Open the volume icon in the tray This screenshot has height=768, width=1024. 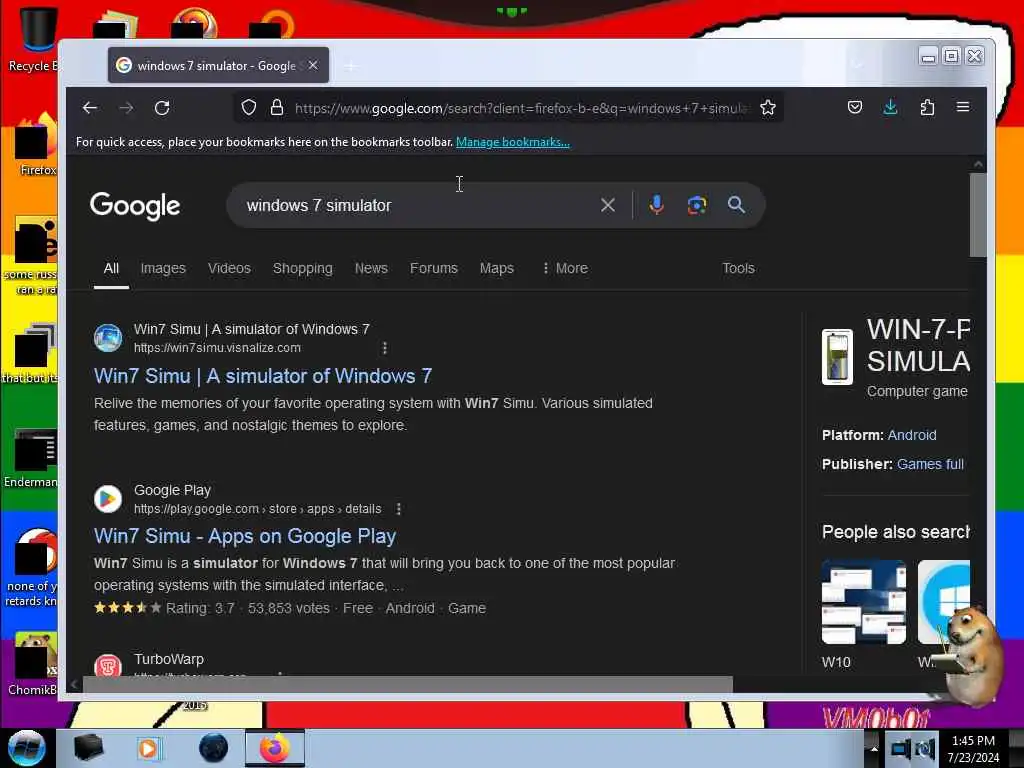[x=925, y=749]
